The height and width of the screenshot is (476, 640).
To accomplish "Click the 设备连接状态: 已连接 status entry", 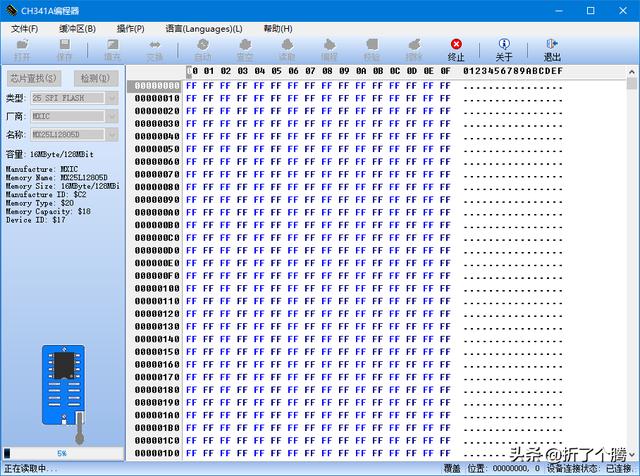I will 589,469.
